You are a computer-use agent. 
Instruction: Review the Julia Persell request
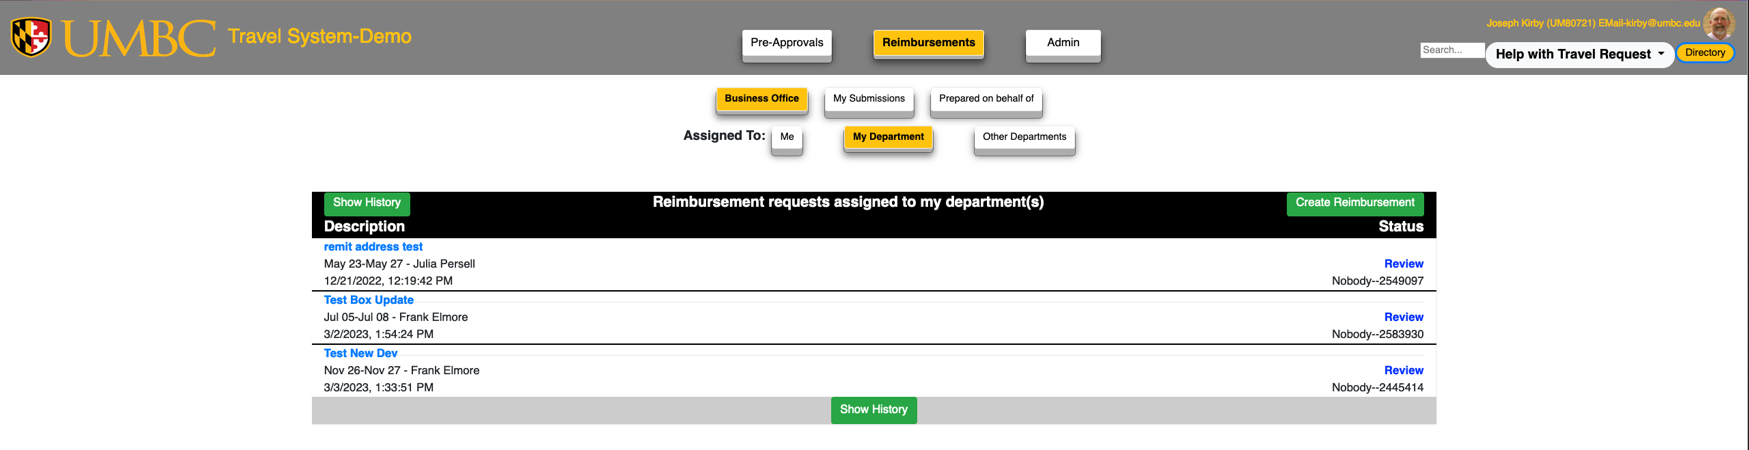[1404, 264]
